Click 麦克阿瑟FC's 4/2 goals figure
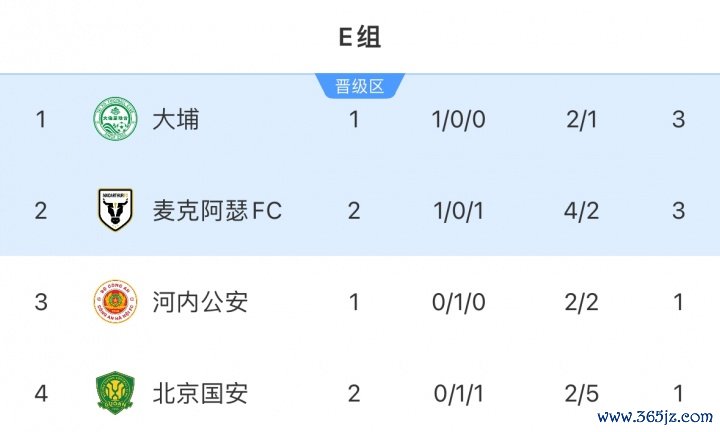This screenshot has height=432, width=720. (580, 210)
